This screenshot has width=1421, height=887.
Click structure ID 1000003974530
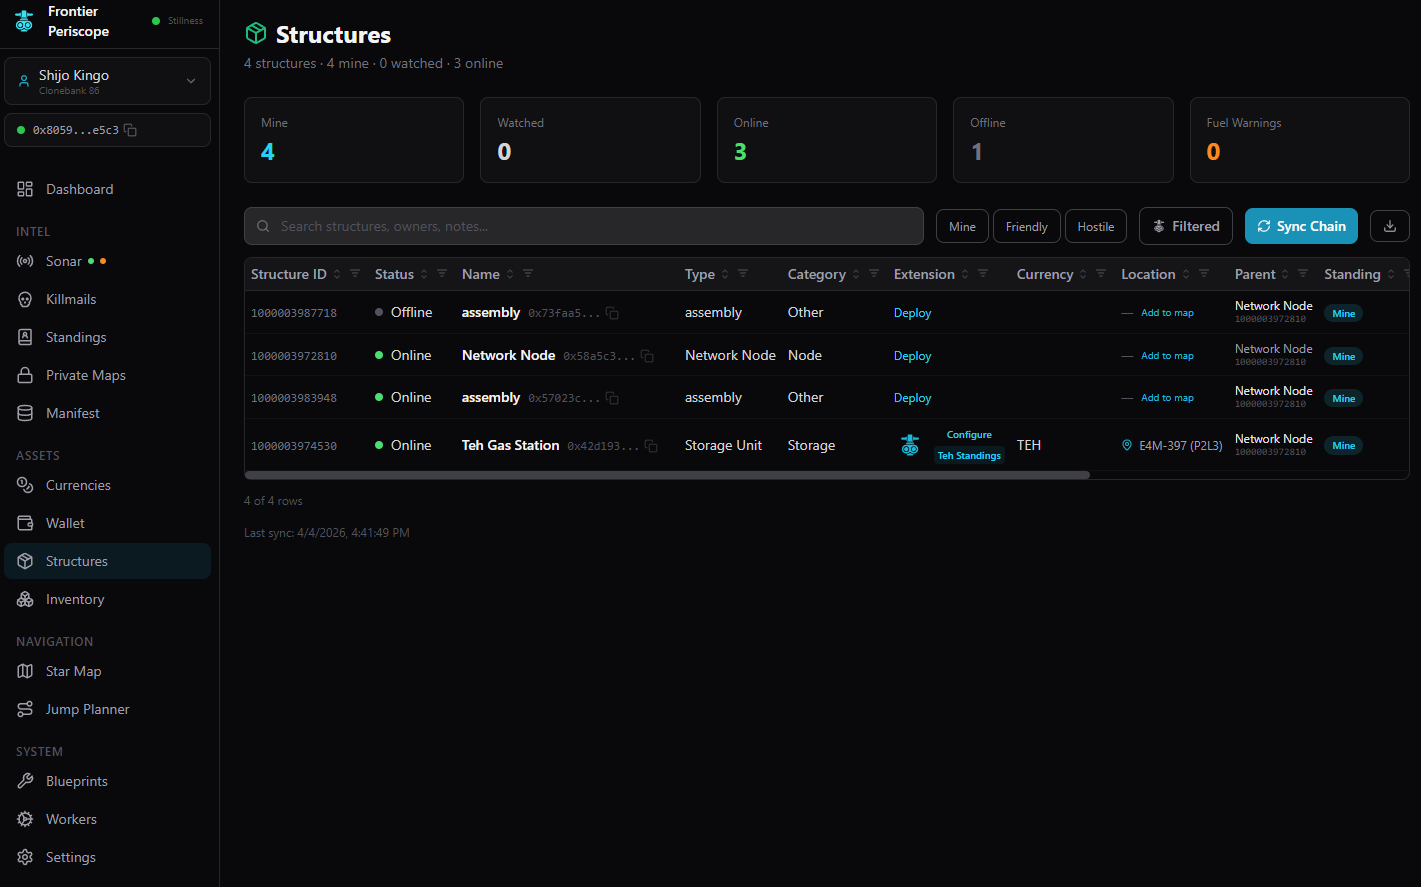coord(294,446)
